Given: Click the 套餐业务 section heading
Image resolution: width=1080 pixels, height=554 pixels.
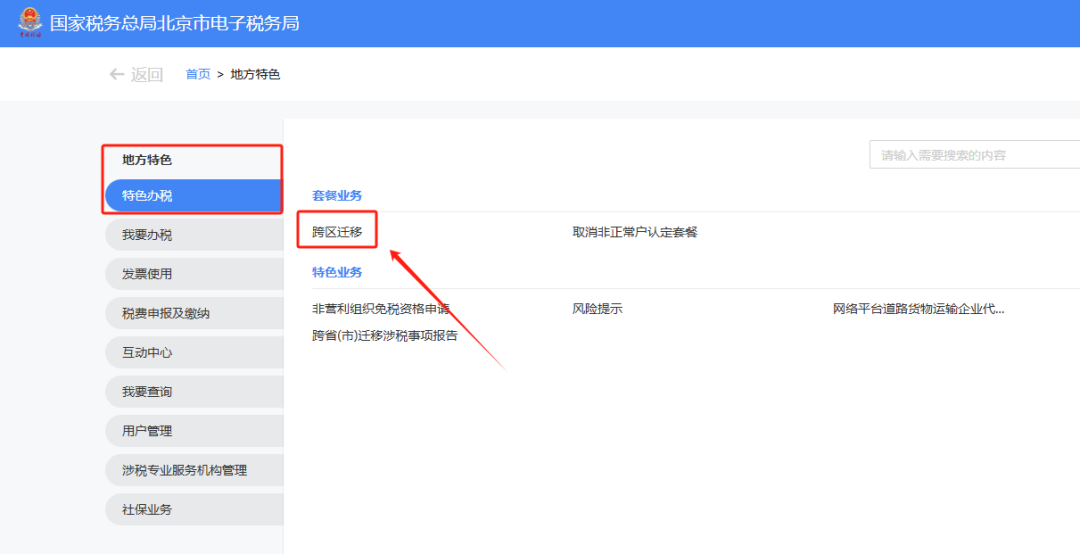Looking at the screenshot, I should point(337,196).
